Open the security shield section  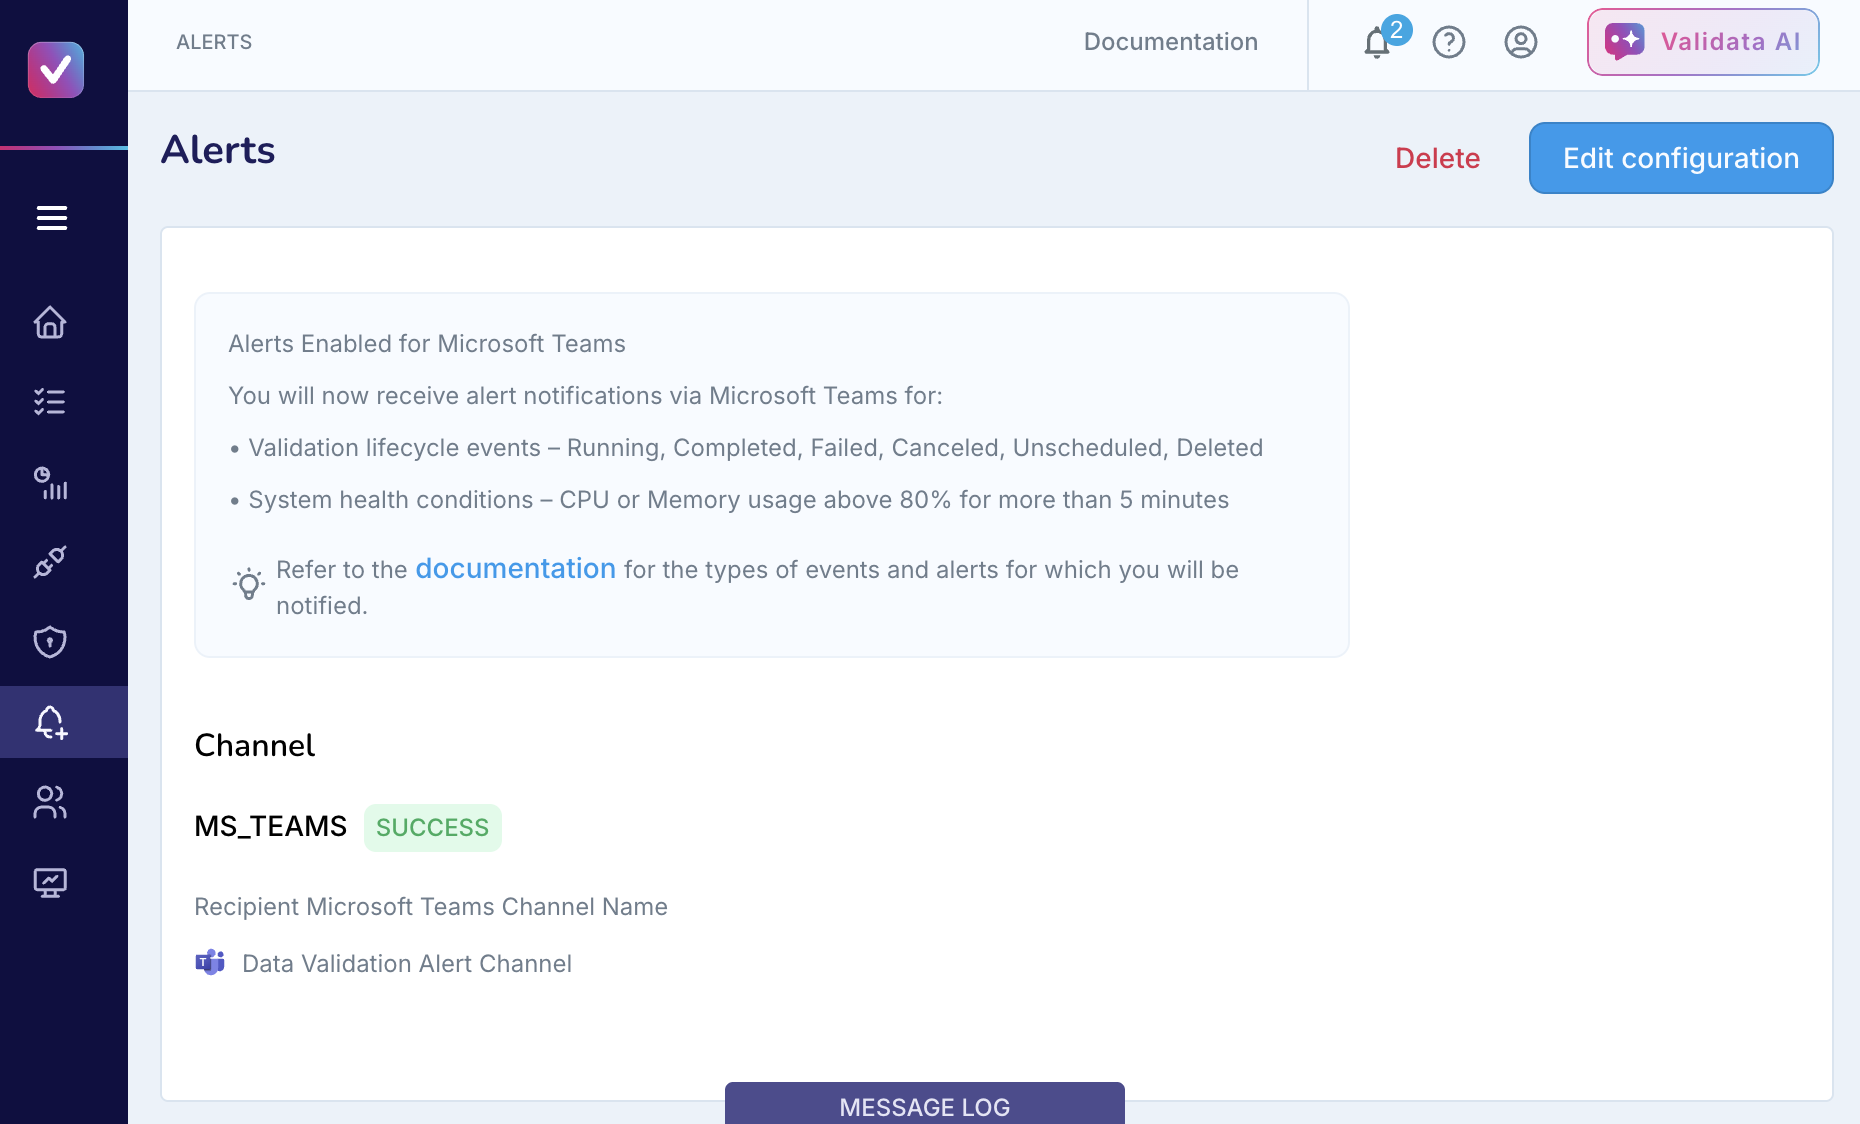(49, 642)
